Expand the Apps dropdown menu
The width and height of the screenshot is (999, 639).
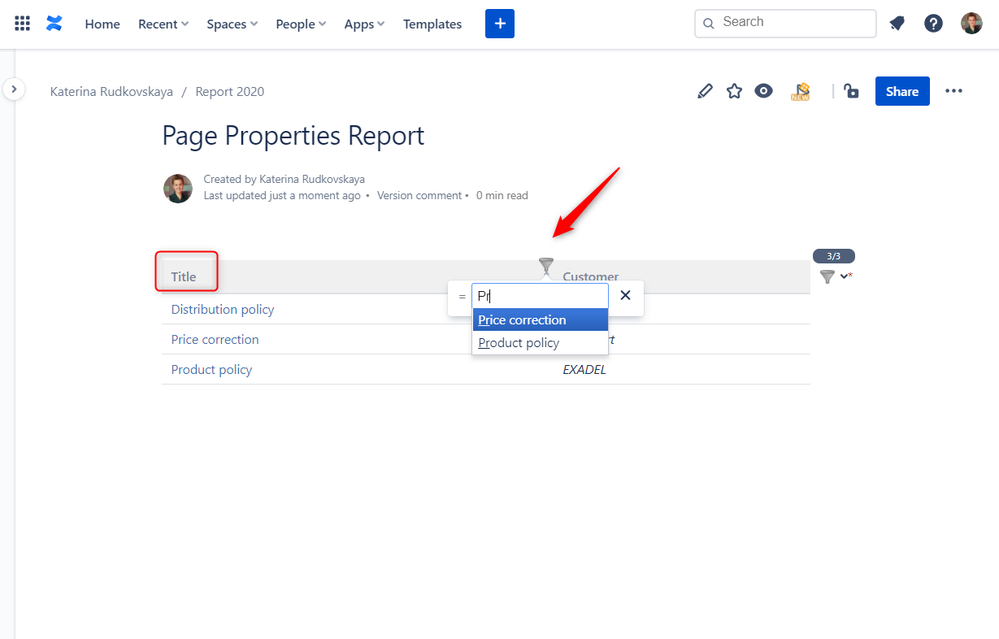[364, 24]
